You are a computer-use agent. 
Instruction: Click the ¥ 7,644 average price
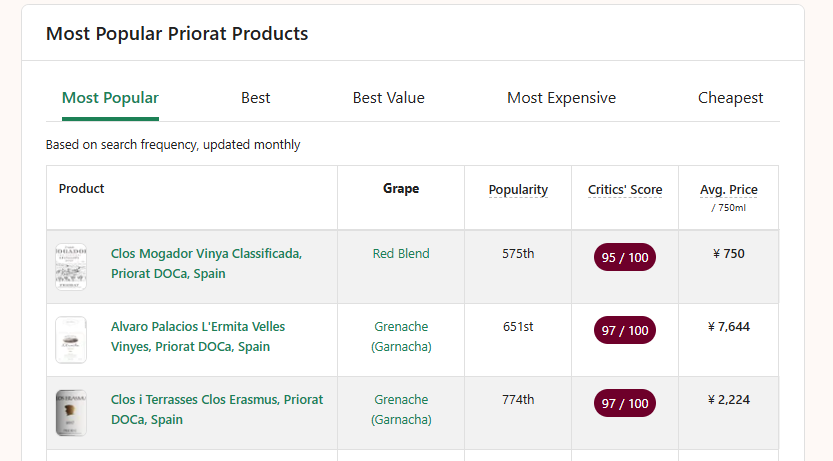728,327
